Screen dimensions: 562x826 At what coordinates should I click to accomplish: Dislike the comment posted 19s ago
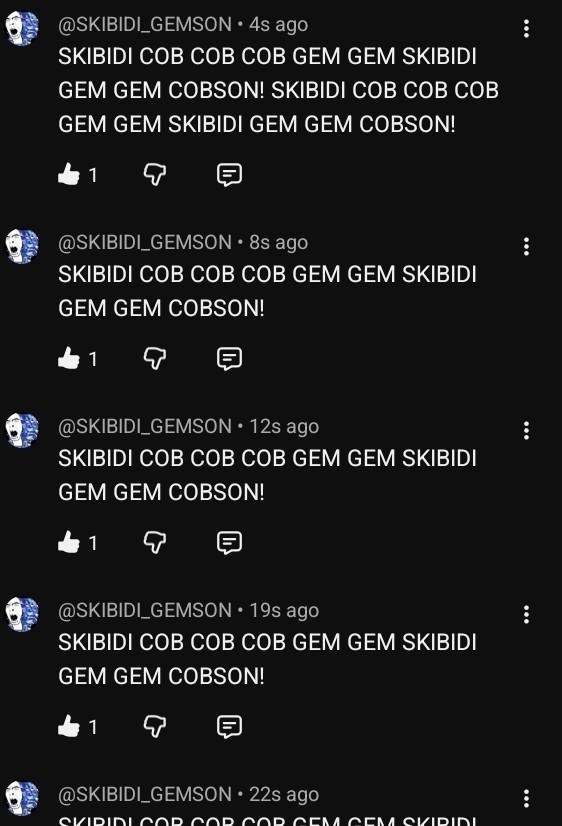[x=155, y=726]
